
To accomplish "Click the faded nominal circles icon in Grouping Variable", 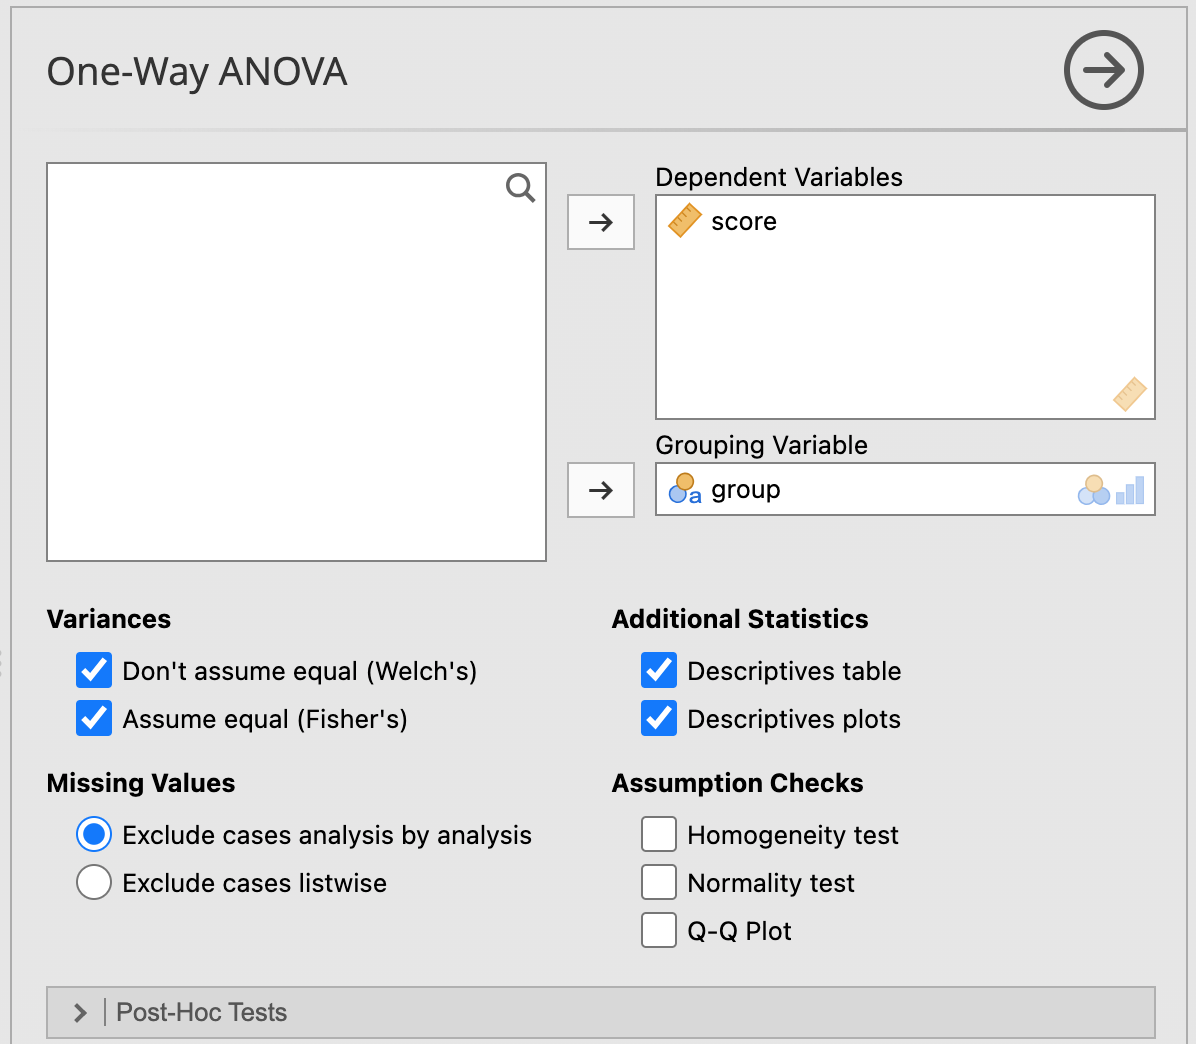I will (x=1093, y=490).
